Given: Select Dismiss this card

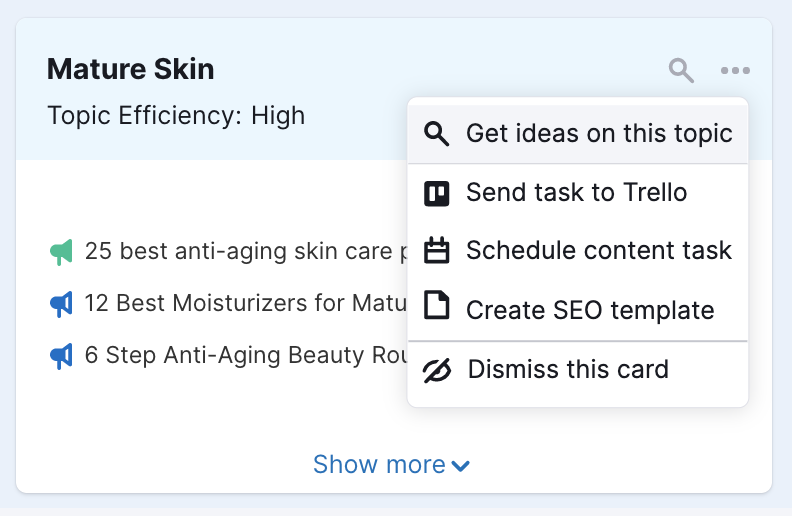Looking at the screenshot, I should point(577,370).
